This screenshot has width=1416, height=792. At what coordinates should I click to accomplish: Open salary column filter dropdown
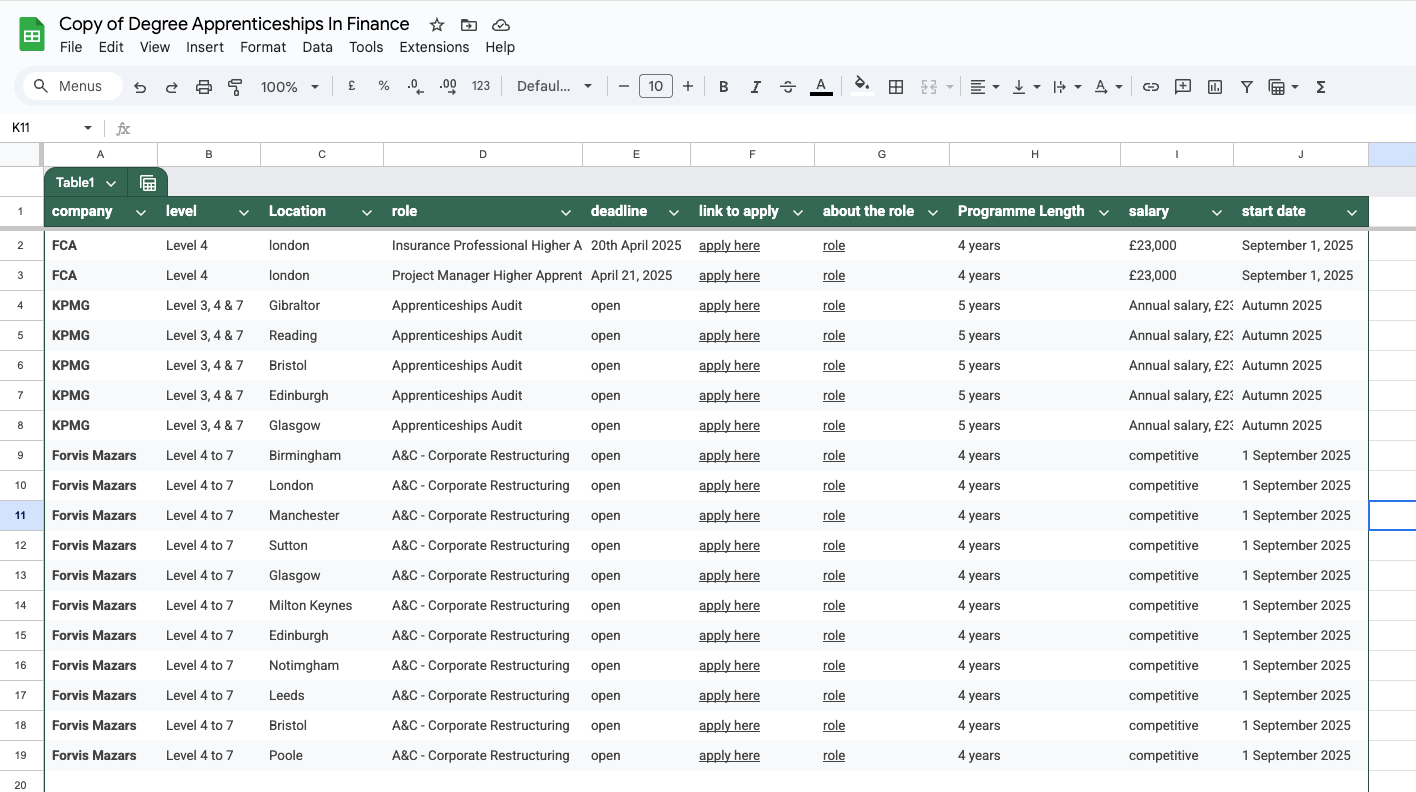[x=1217, y=212]
